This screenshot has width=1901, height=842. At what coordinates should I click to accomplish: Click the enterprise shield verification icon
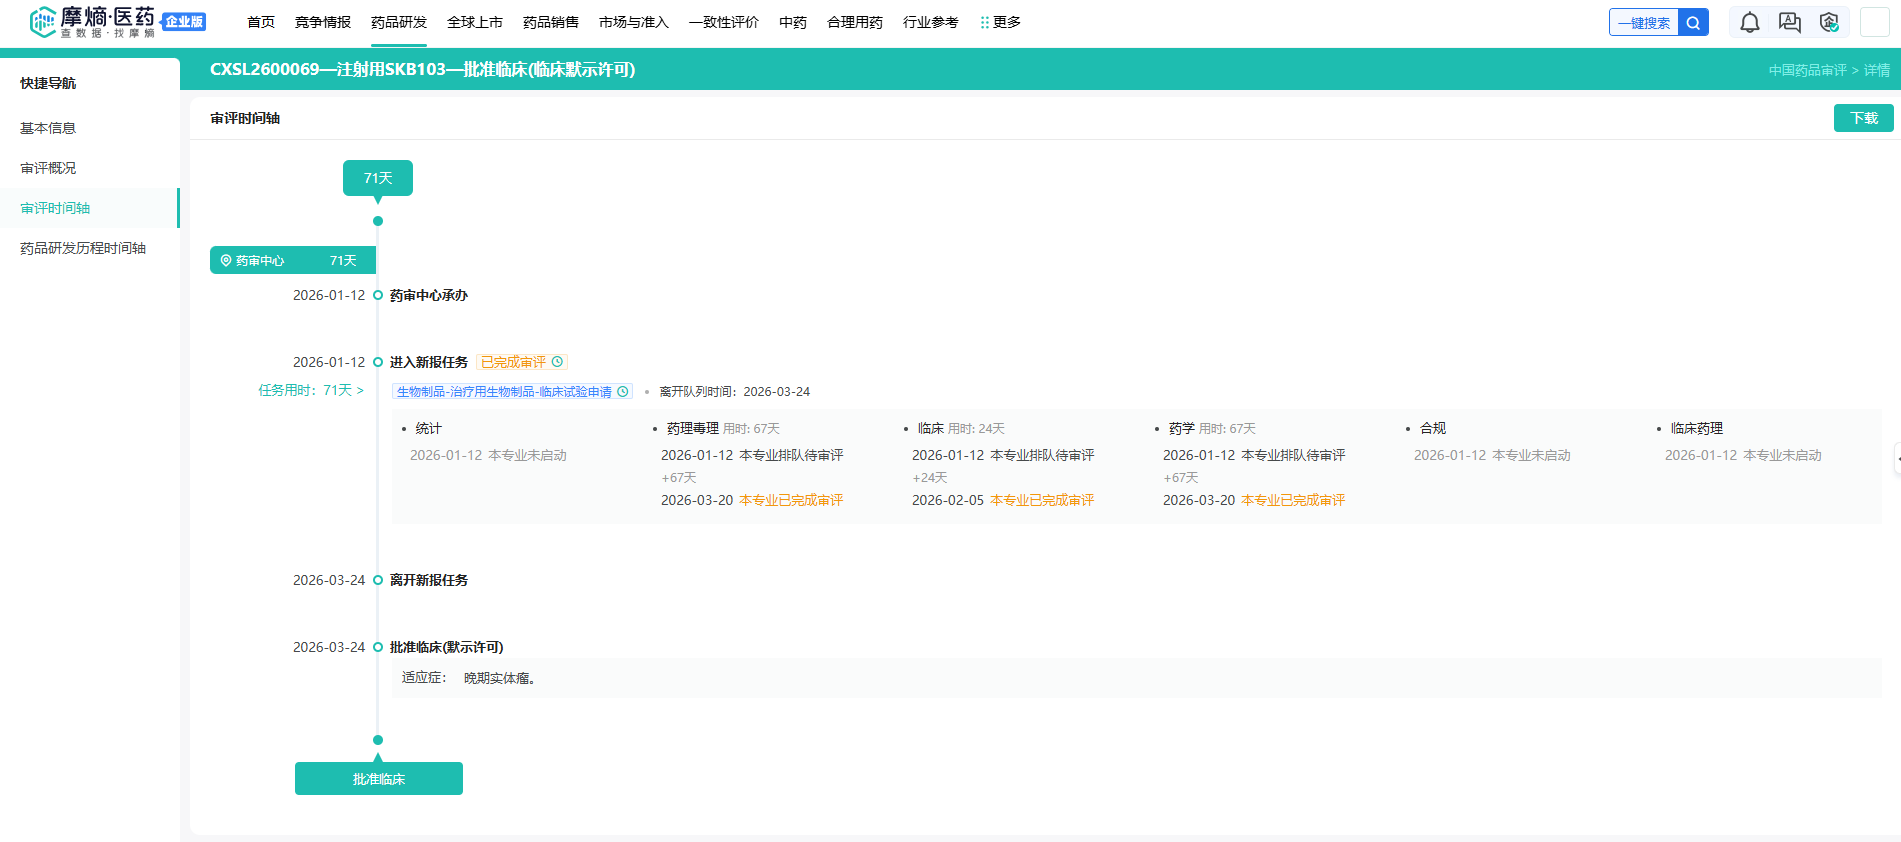(x=1829, y=23)
